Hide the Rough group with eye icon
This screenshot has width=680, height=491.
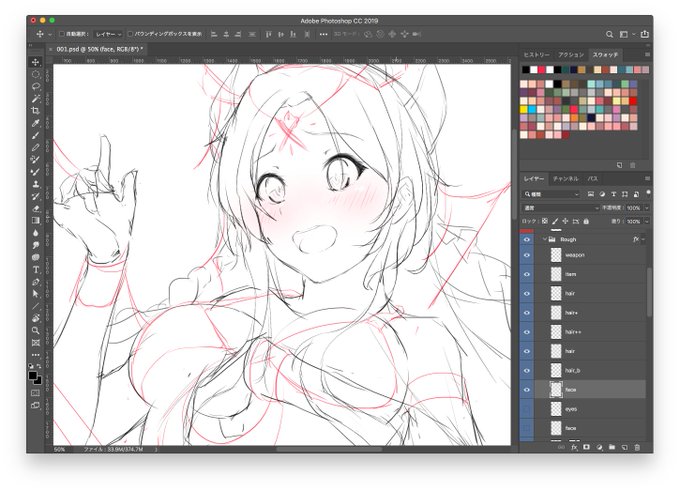click(x=526, y=239)
